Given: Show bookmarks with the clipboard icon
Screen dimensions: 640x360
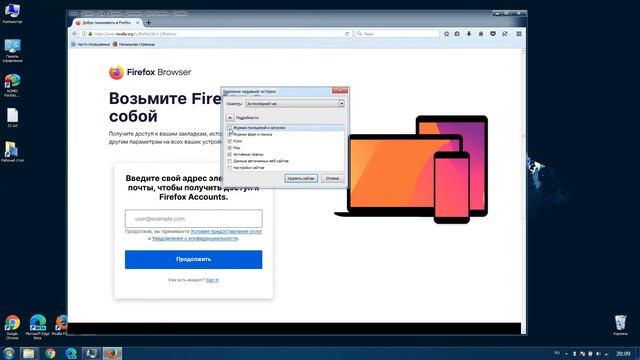Looking at the screenshot, I should pos(457,34).
